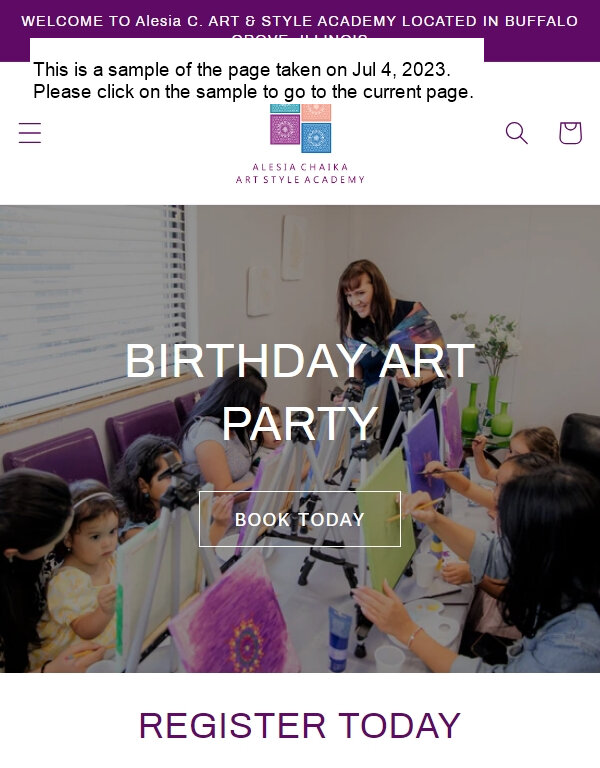Click the sample page notice text
The image size is (600, 768).
(254, 80)
